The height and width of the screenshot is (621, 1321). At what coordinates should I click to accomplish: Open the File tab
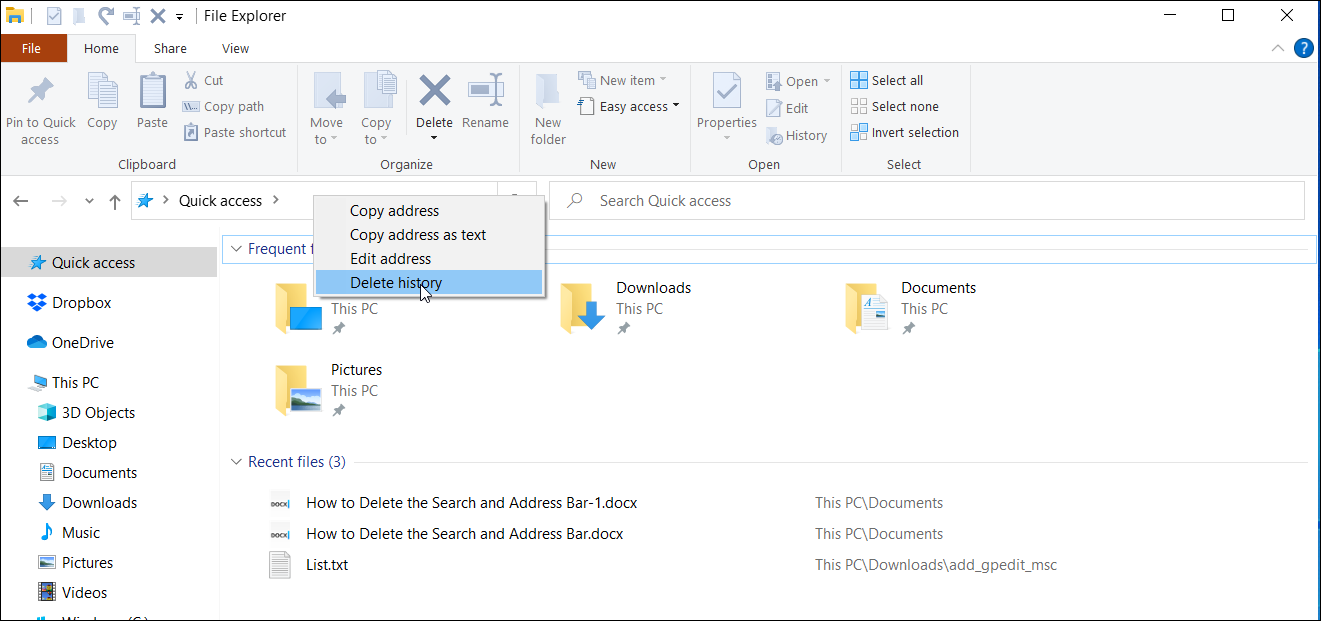[32, 48]
